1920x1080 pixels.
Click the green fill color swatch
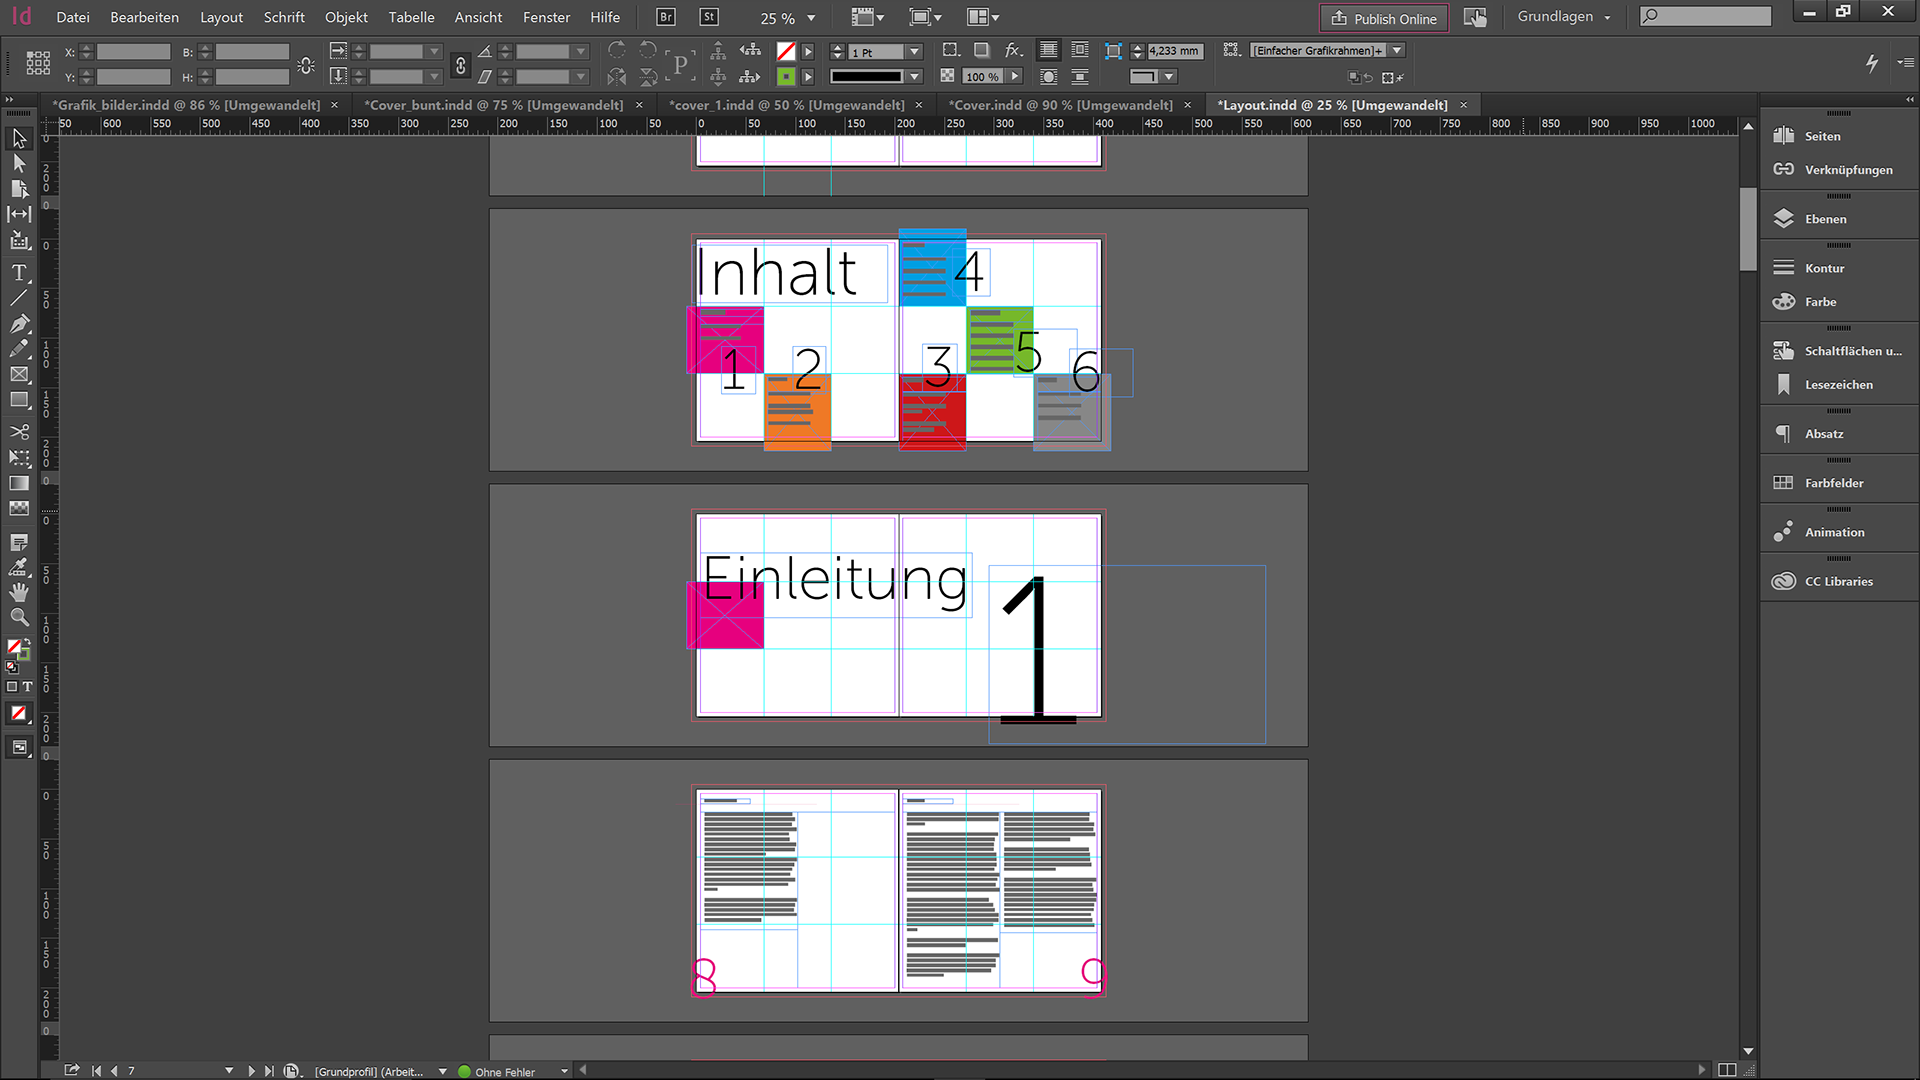tap(786, 76)
